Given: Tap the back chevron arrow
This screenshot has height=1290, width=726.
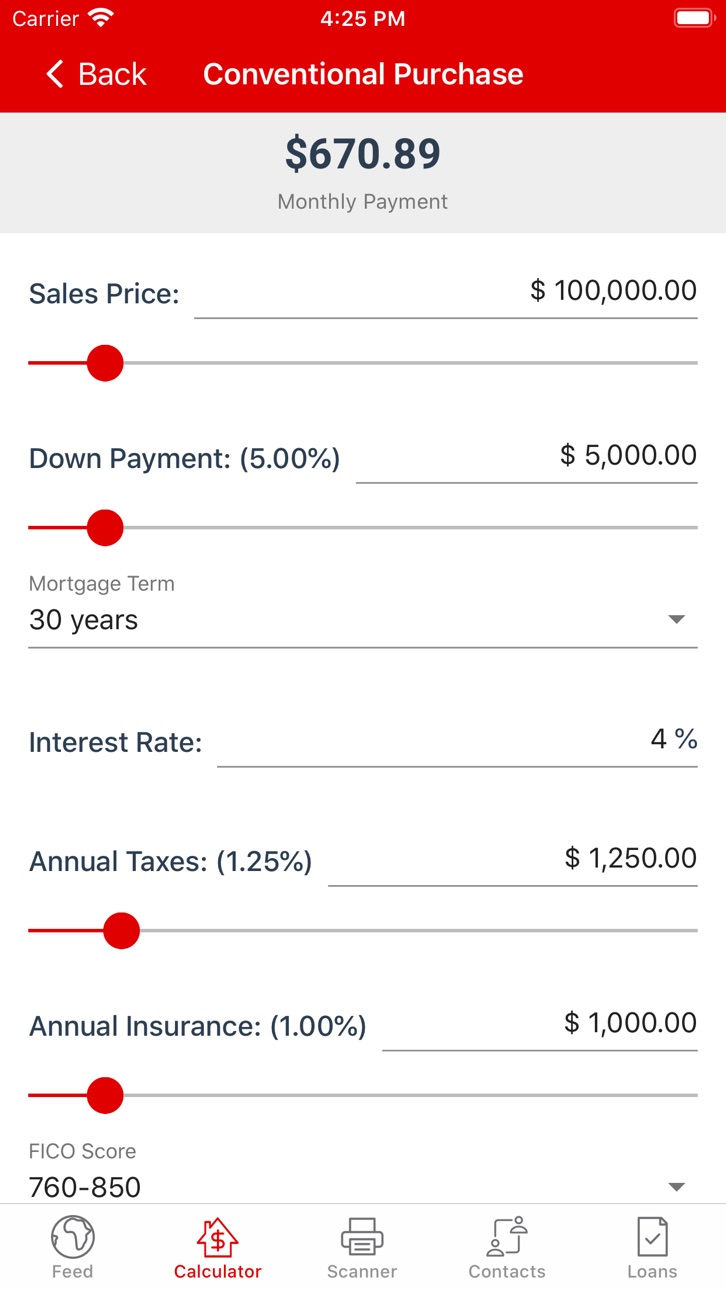Looking at the screenshot, I should pos(55,74).
